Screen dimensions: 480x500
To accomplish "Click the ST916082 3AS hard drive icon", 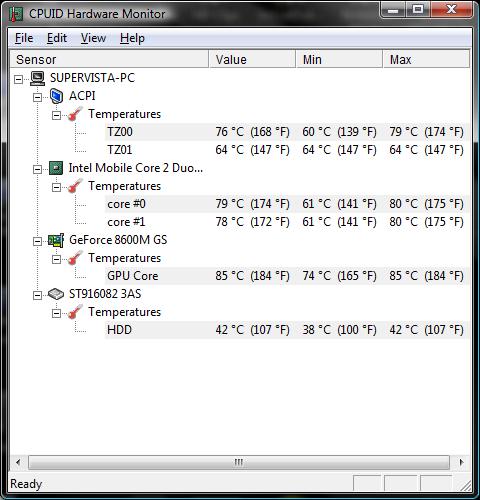I will [56, 294].
